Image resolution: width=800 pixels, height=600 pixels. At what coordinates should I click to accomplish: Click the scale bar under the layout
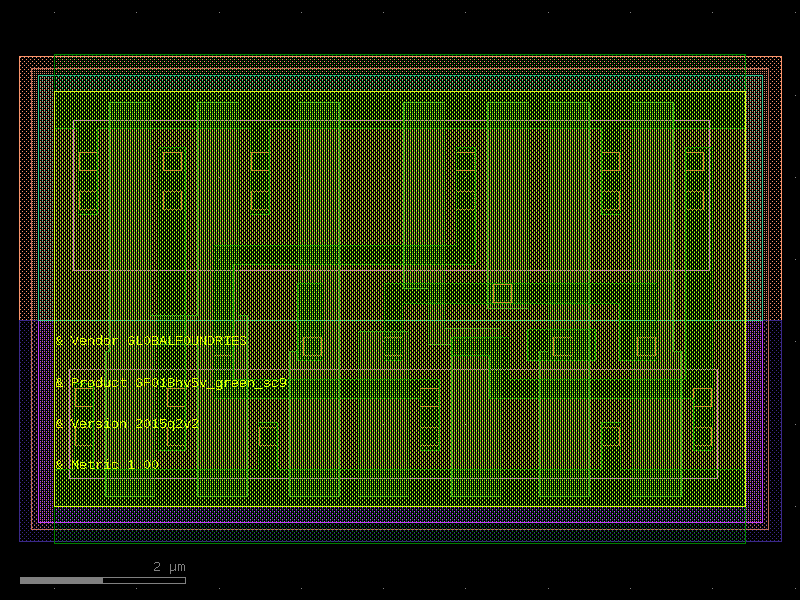(x=103, y=580)
